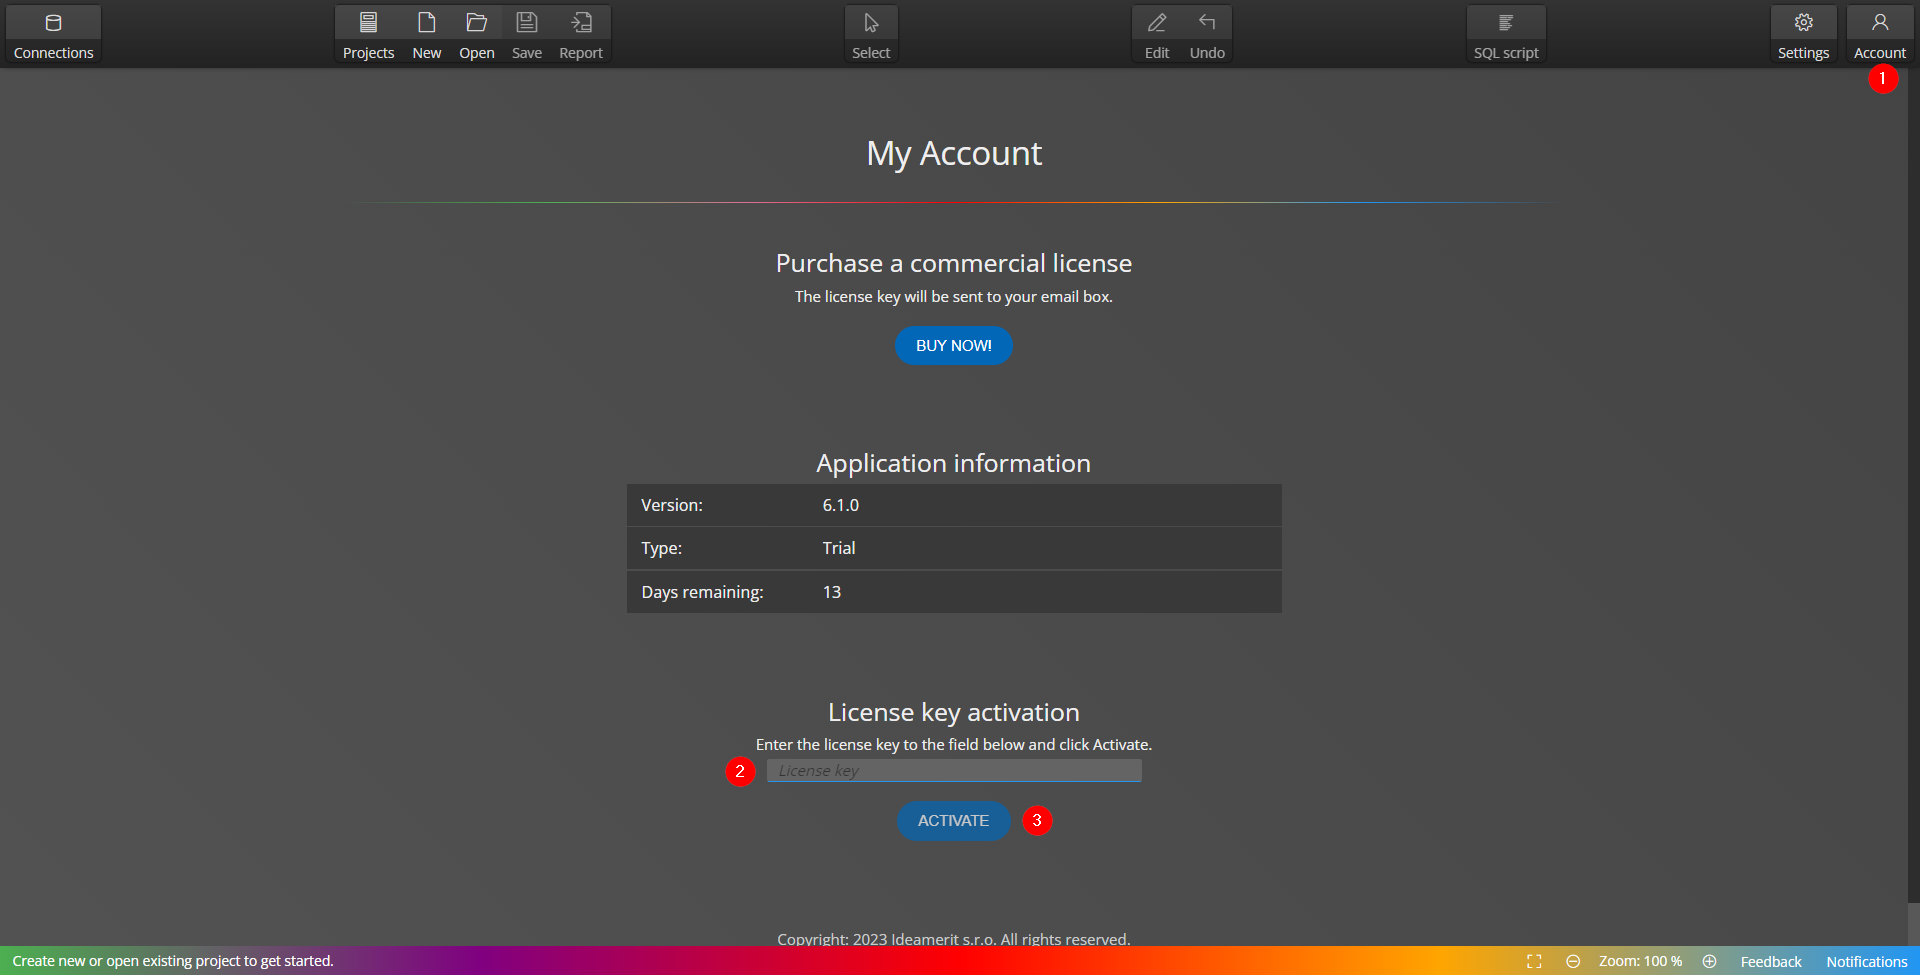The image size is (1920, 975).
Task: Create a new project with the New icon
Action: click(x=427, y=33)
